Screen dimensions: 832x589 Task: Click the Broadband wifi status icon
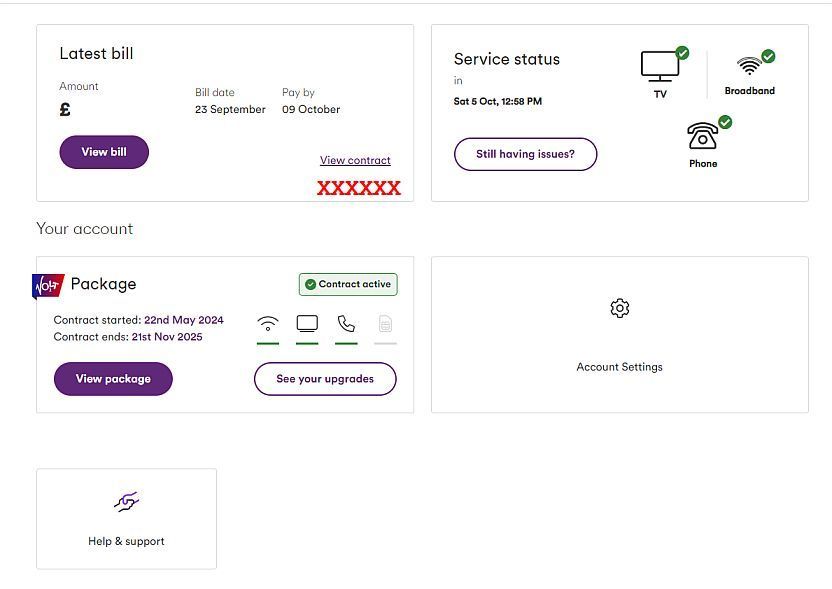[749, 66]
